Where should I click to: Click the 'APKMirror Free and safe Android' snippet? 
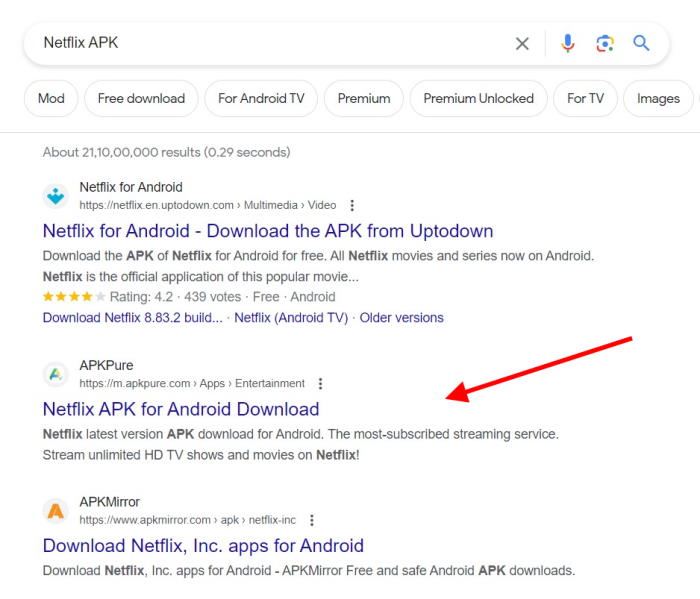[429, 571]
